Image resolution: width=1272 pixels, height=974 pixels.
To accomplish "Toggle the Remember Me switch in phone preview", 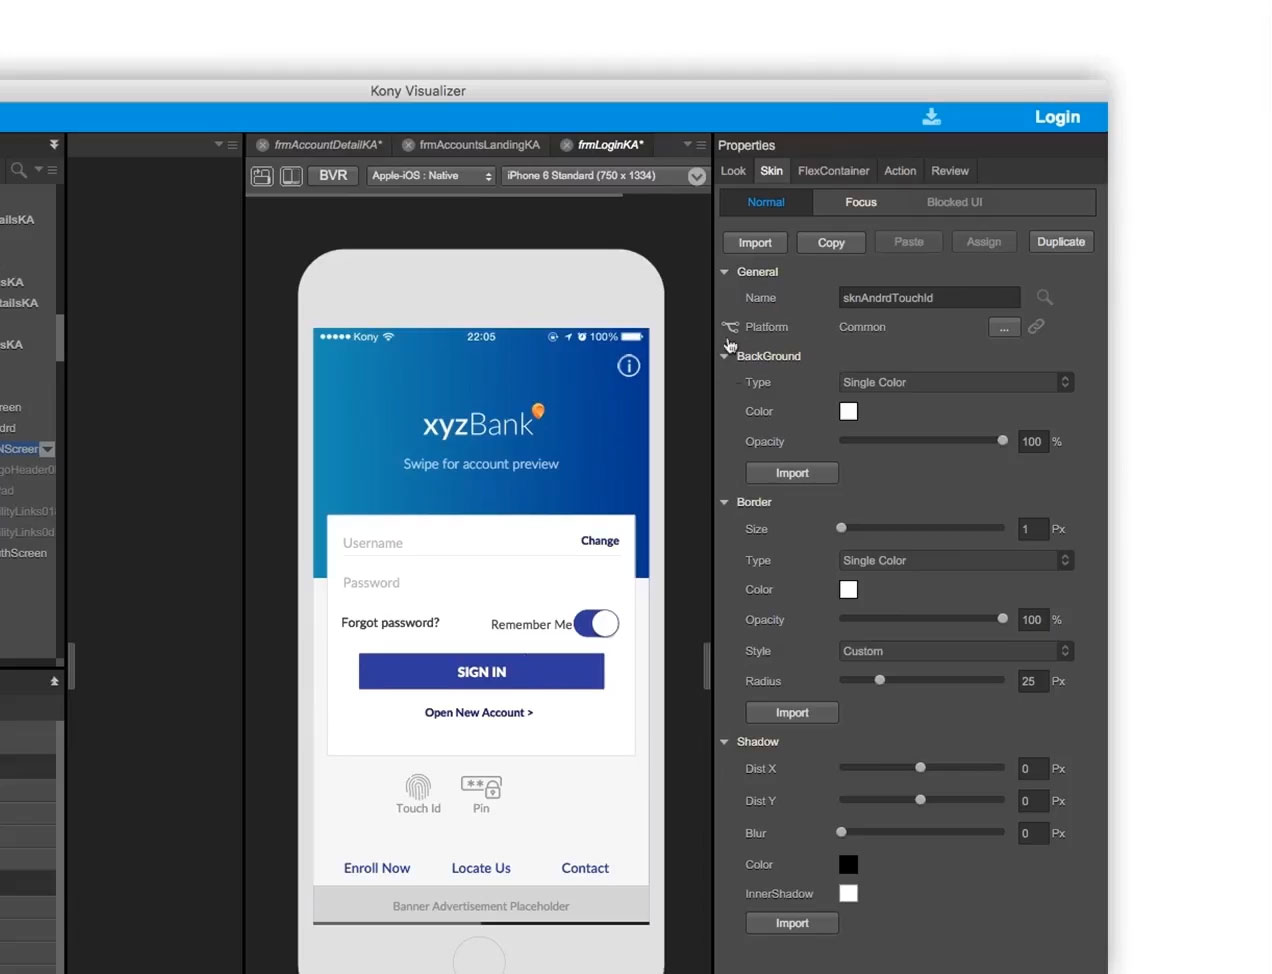I will pyautogui.click(x=597, y=624).
